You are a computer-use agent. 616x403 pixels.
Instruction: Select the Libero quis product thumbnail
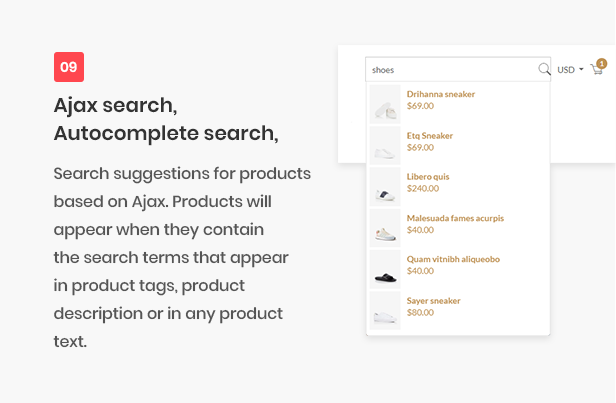point(385,187)
